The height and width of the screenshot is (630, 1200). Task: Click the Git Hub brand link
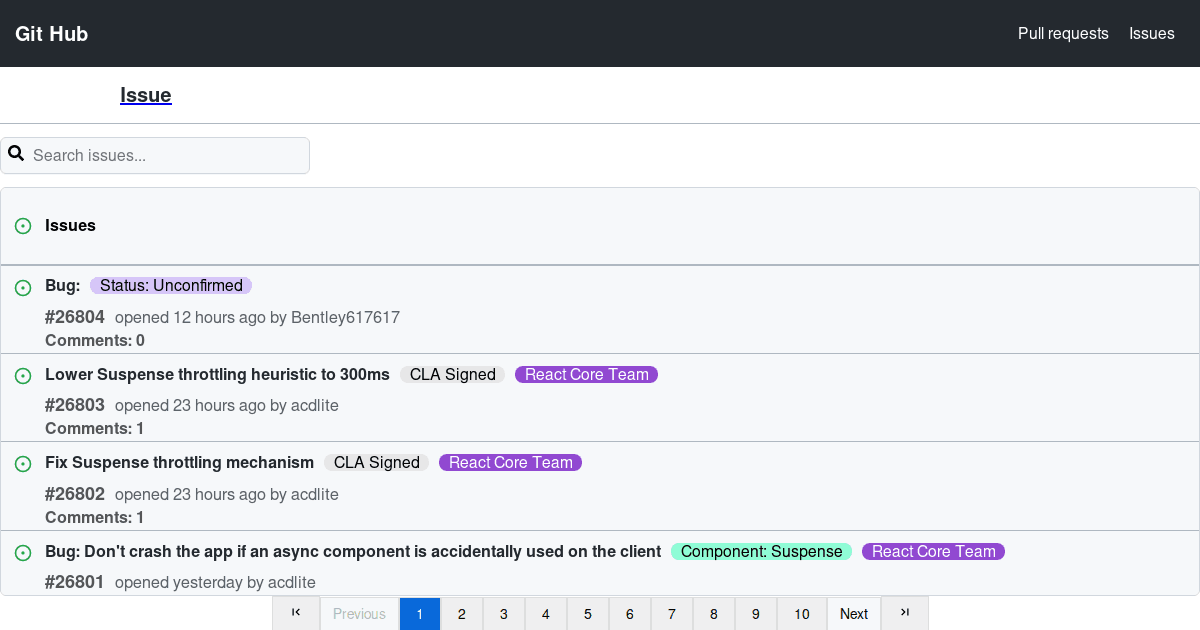(x=52, y=33)
